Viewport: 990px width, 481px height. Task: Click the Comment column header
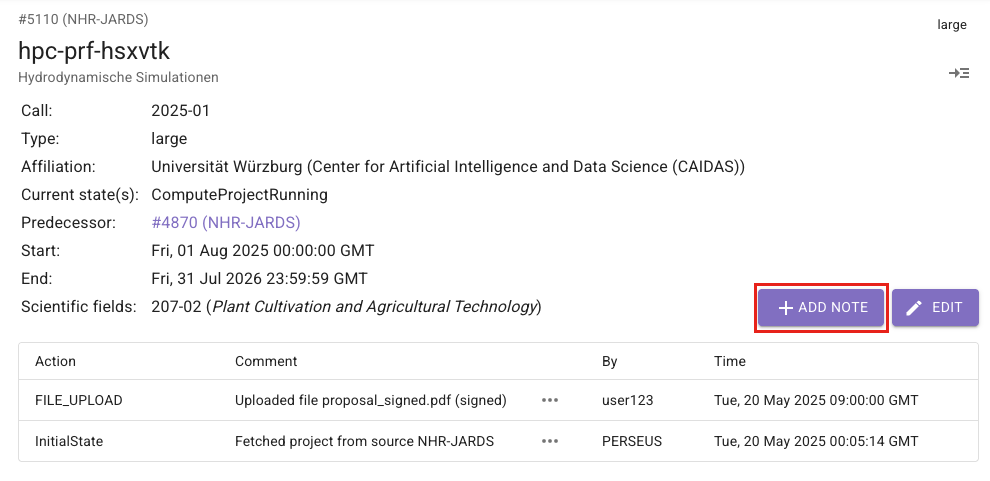[x=266, y=361]
